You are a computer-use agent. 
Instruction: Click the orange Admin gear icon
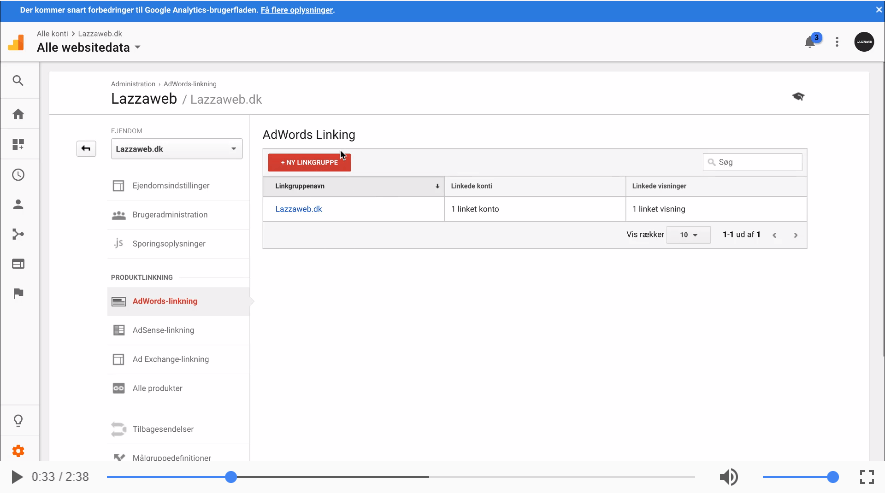click(18, 451)
